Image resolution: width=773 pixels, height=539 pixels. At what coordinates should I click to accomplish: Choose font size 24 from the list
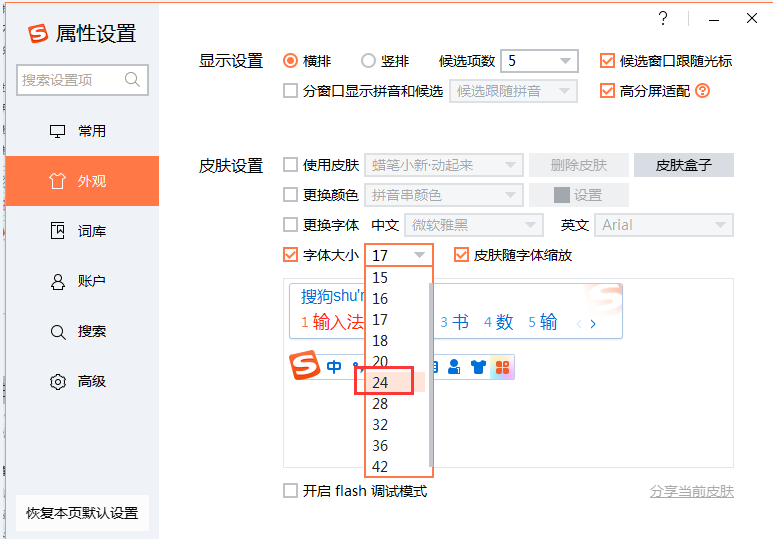pos(397,383)
